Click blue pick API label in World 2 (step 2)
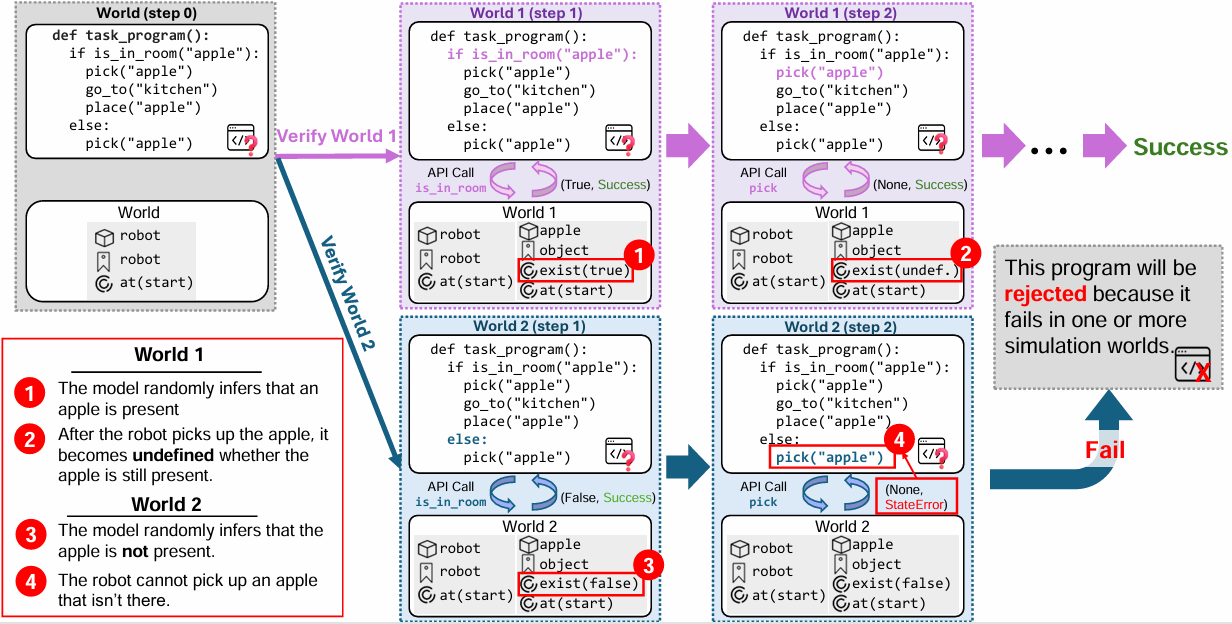The width and height of the screenshot is (1232, 624). coord(763,502)
